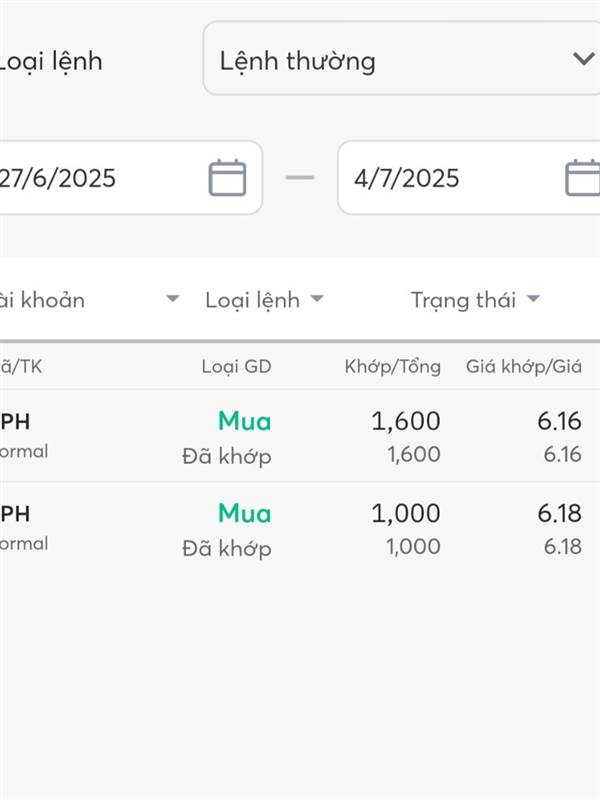This screenshot has height=800, width=600.
Task: Expand the Tài khoản filter arrow
Action: (x=173, y=299)
